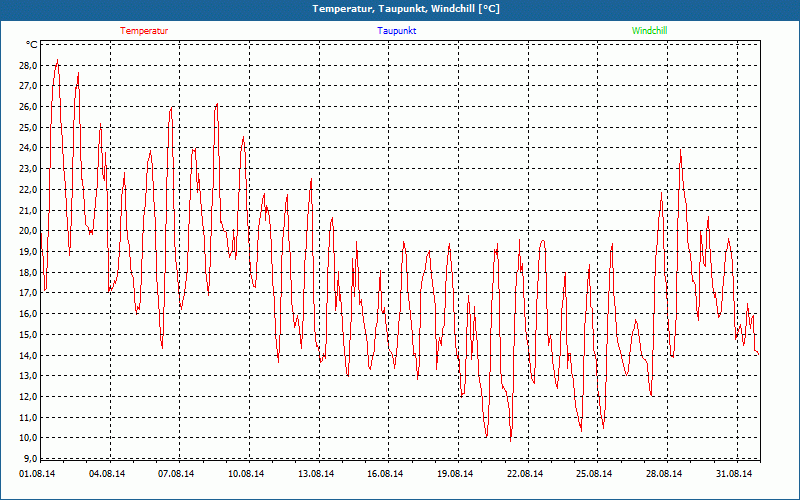Click the 07.08.14 date label

pyautogui.click(x=176, y=474)
